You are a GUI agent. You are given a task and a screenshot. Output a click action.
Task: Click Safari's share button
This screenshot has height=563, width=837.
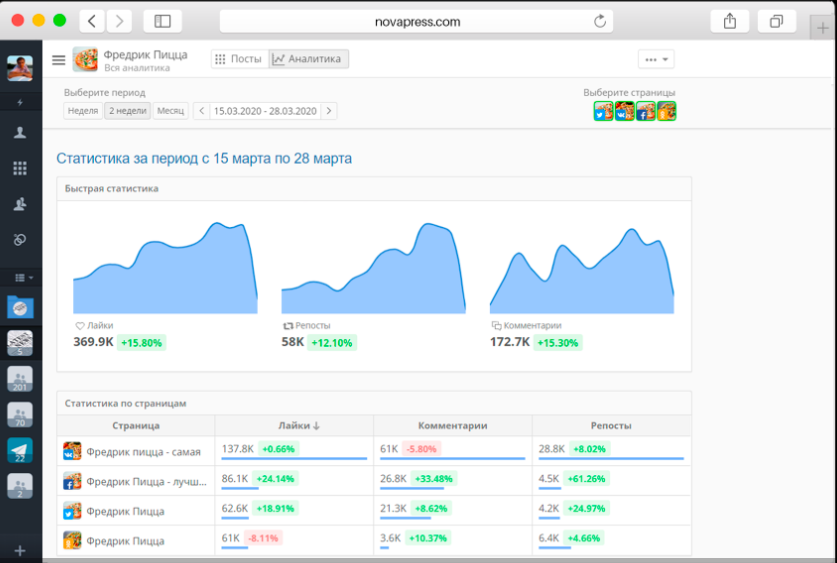pos(730,21)
